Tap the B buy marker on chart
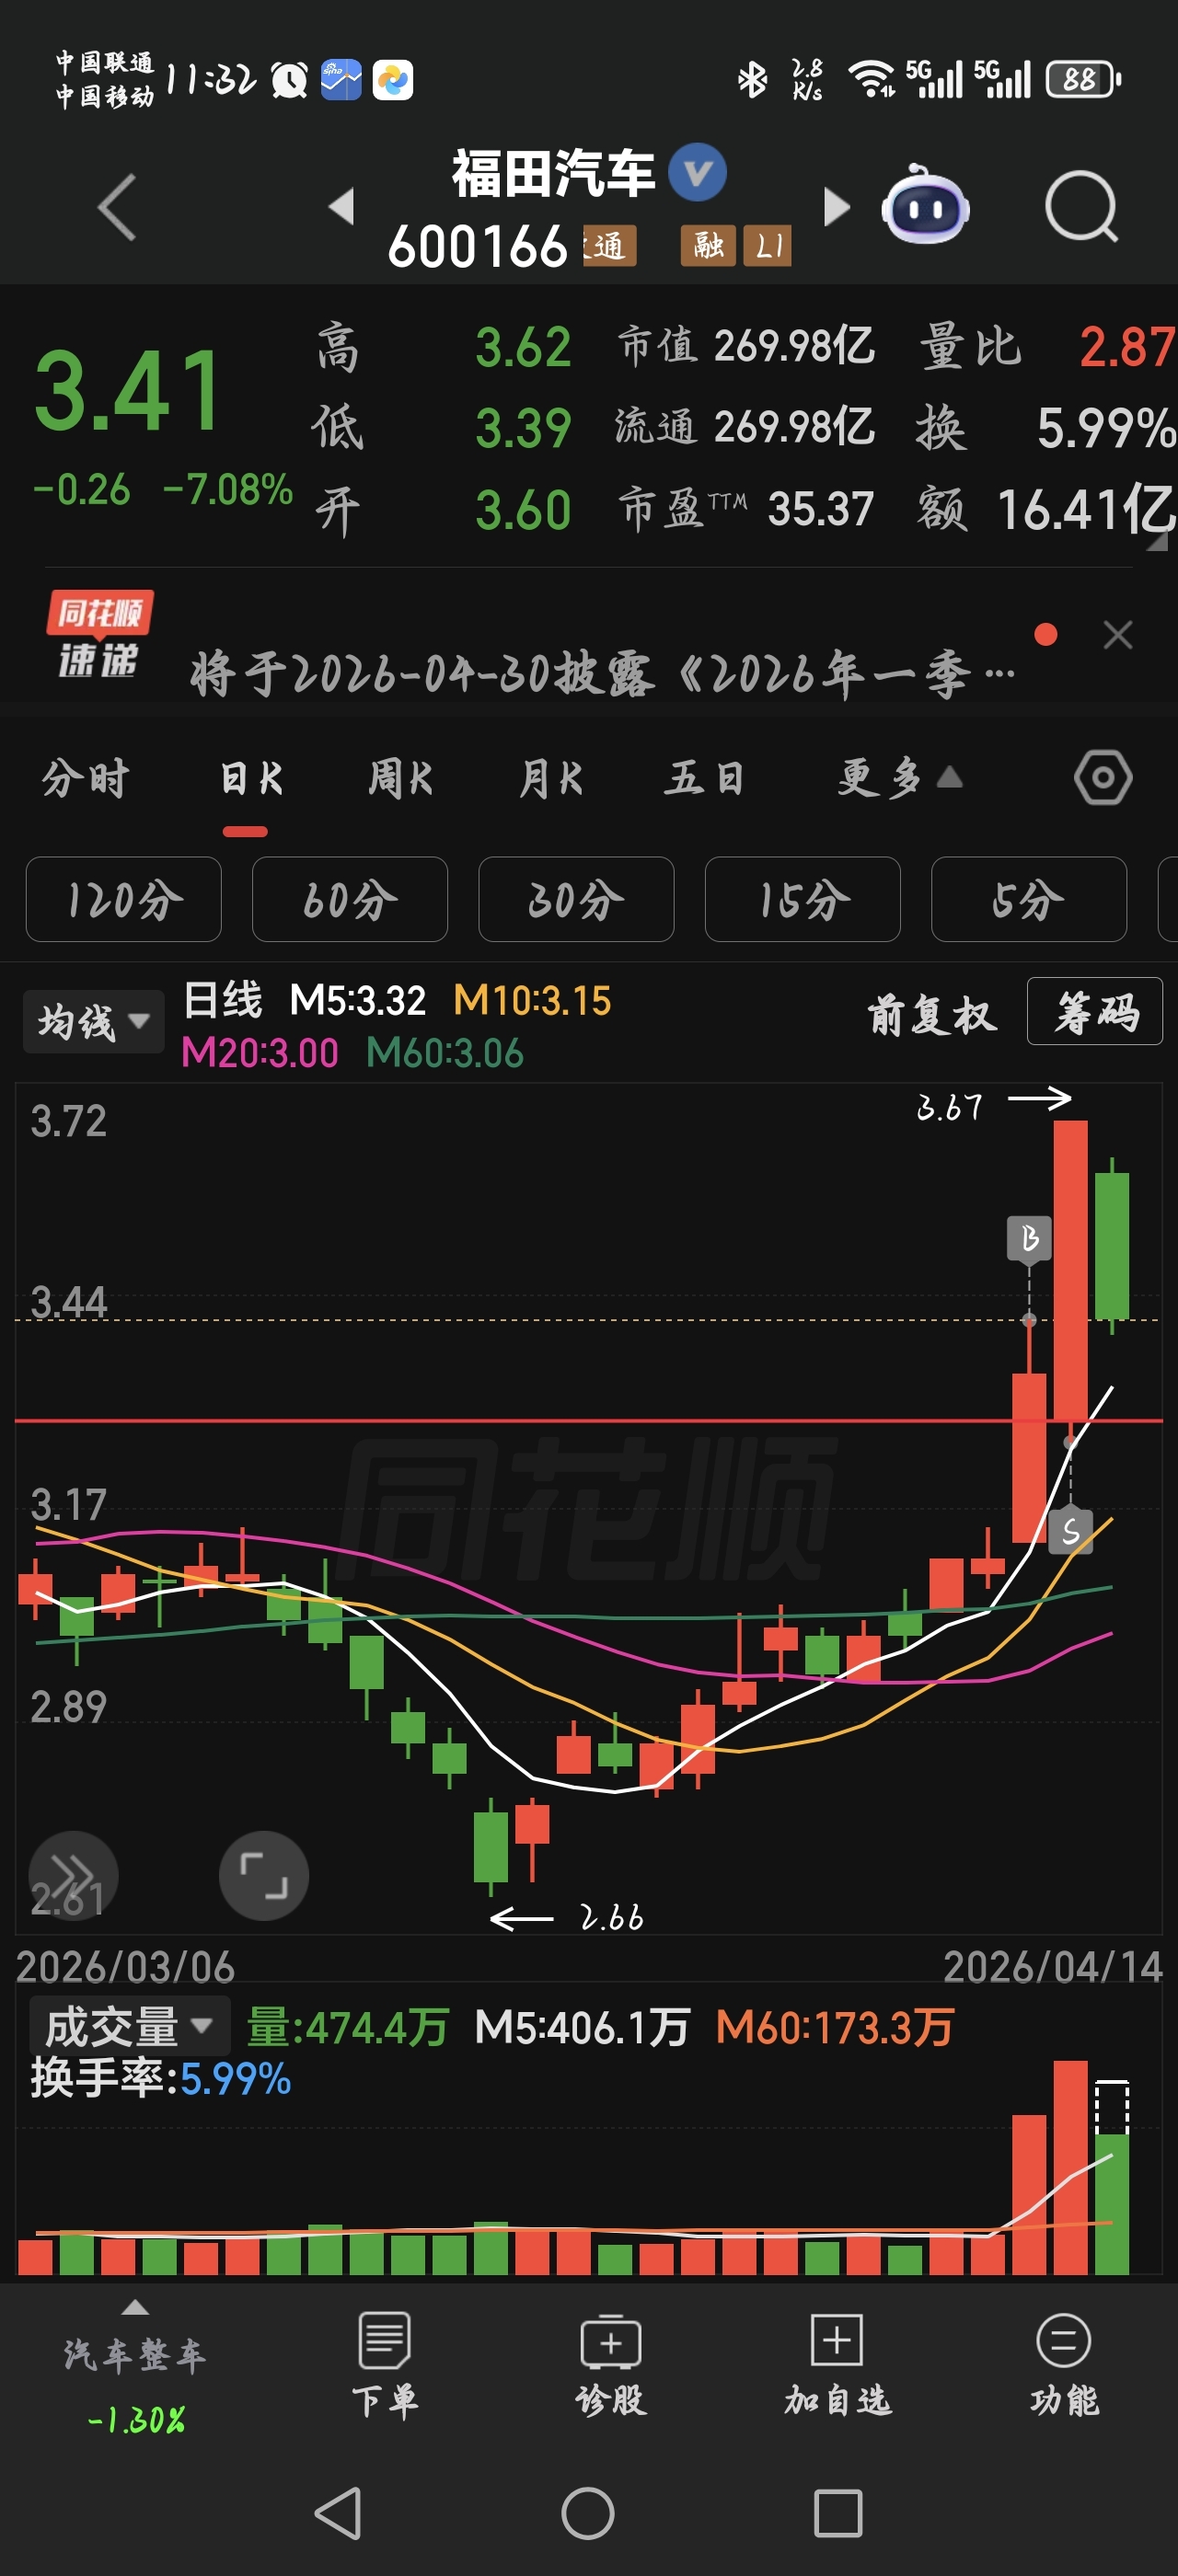1178x2576 pixels. click(1029, 1239)
